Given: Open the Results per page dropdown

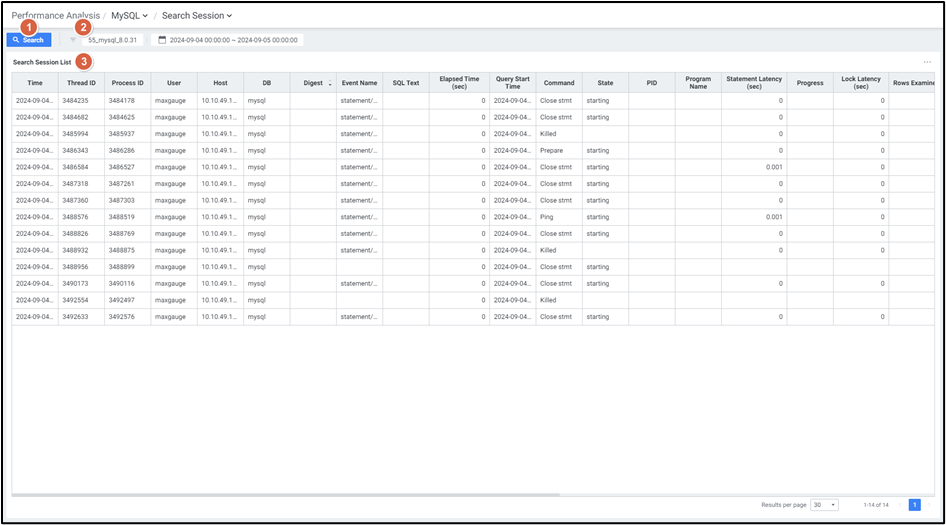Looking at the screenshot, I should tap(825, 505).
